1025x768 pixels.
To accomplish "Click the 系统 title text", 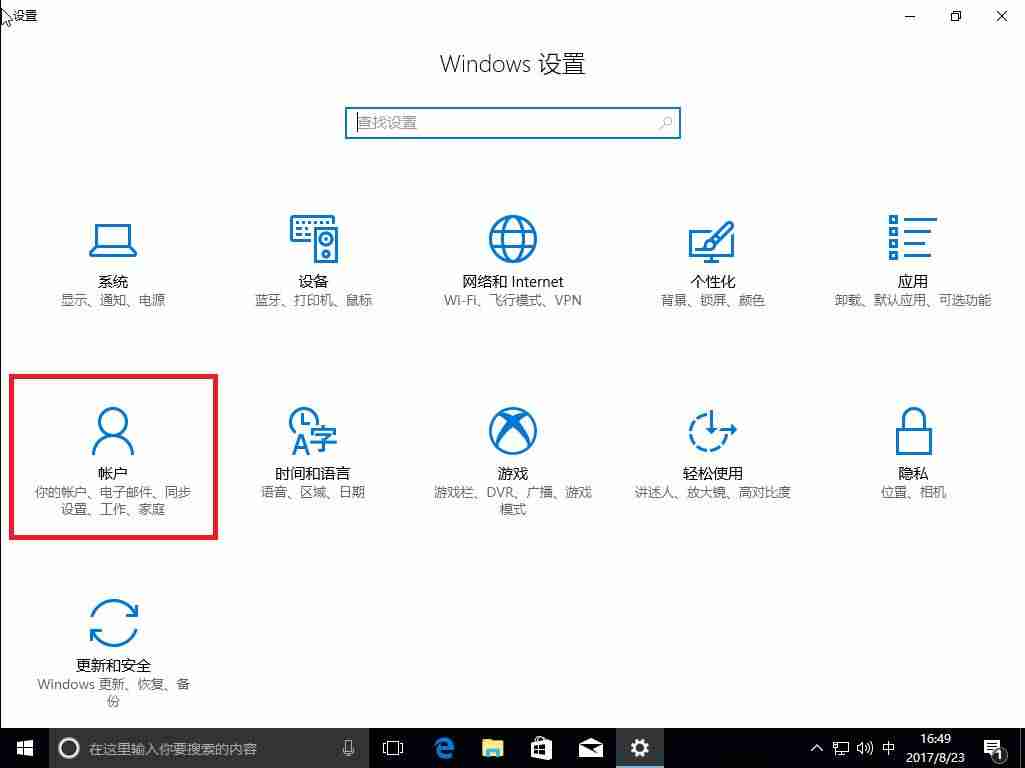I will point(112,282).
